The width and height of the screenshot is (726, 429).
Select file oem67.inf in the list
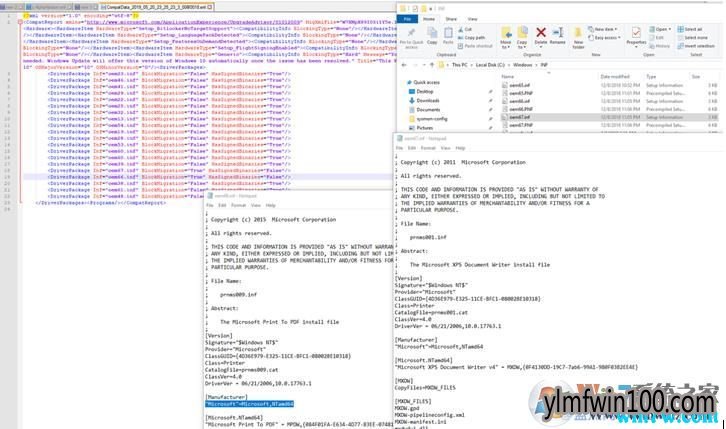point(610,117)
